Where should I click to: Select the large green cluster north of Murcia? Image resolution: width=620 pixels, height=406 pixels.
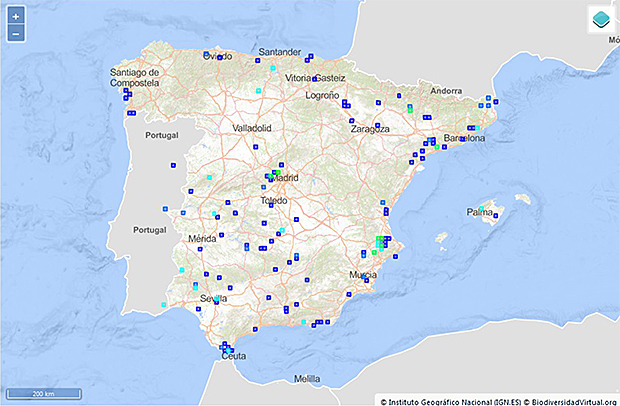tap(381, 241)
